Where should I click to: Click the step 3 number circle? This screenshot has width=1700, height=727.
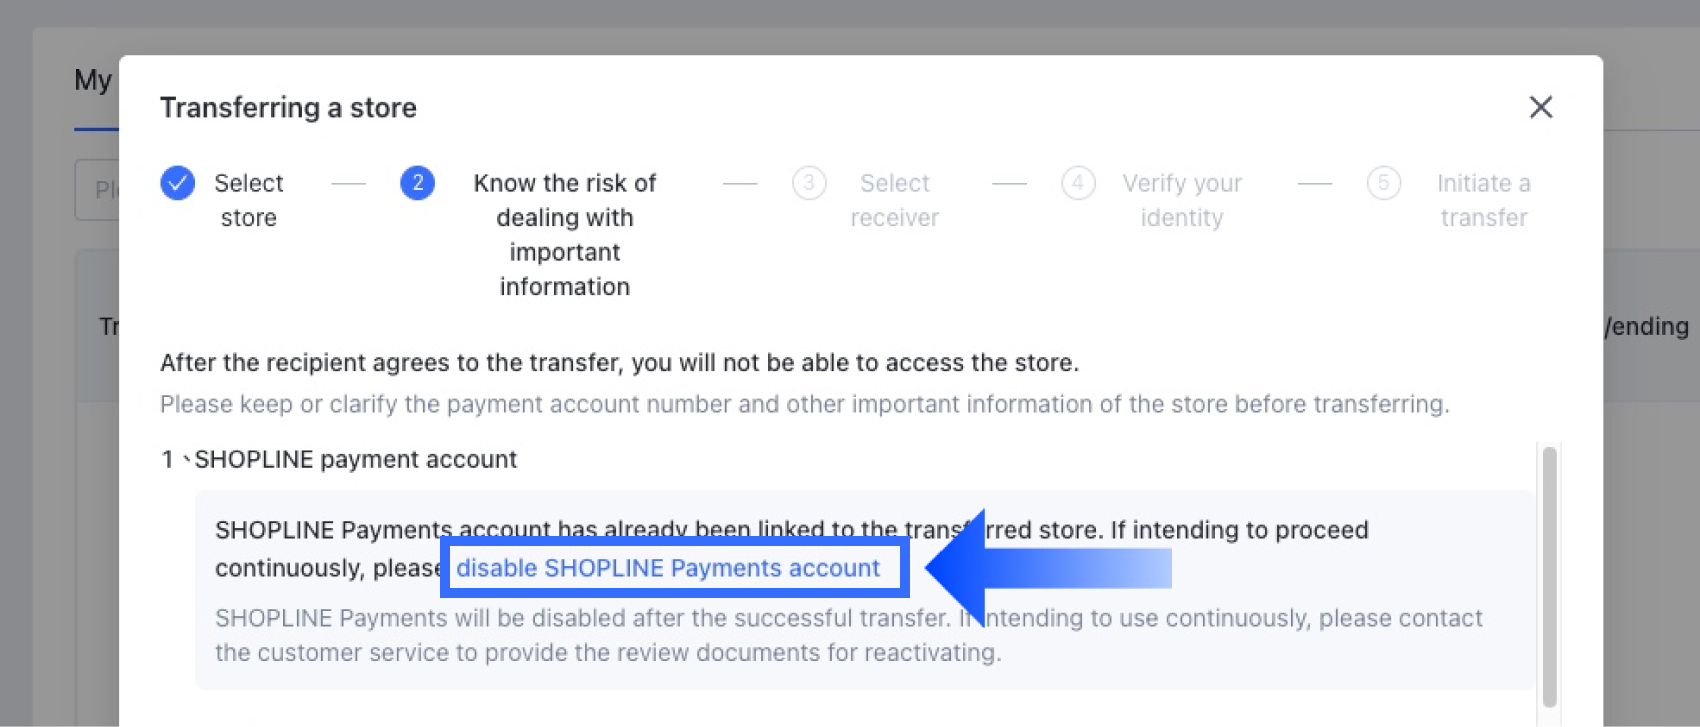point(809,183)
